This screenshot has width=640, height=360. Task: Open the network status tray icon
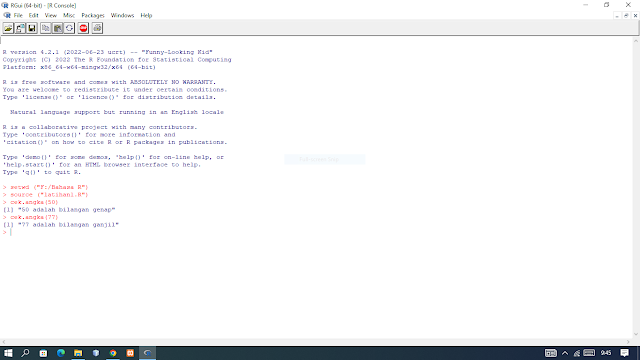click(x=577, y=353)
